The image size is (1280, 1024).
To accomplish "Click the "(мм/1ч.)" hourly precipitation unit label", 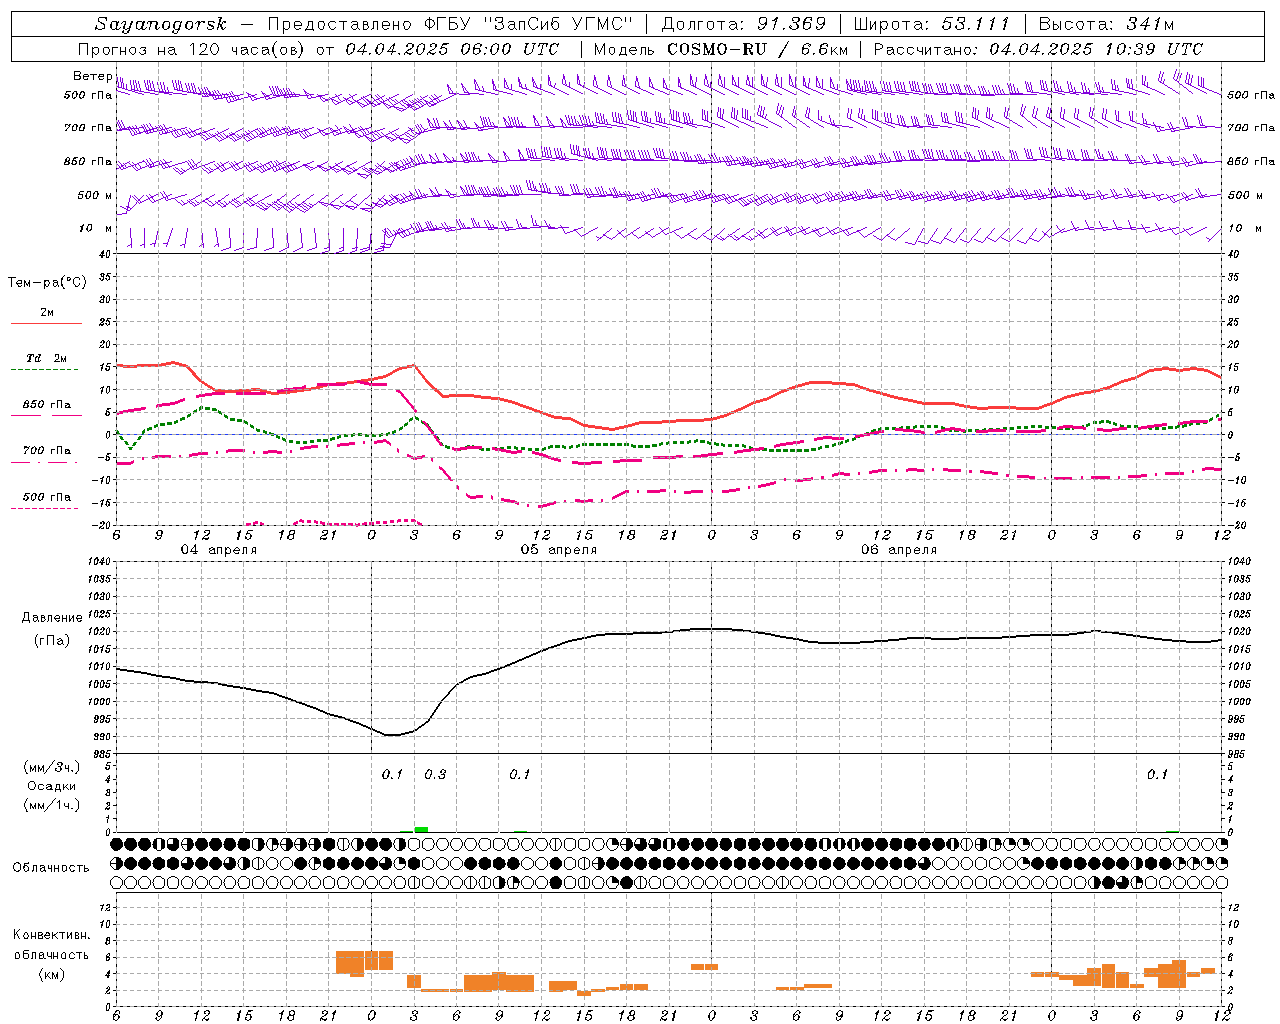I will click(x=51, y=805).
